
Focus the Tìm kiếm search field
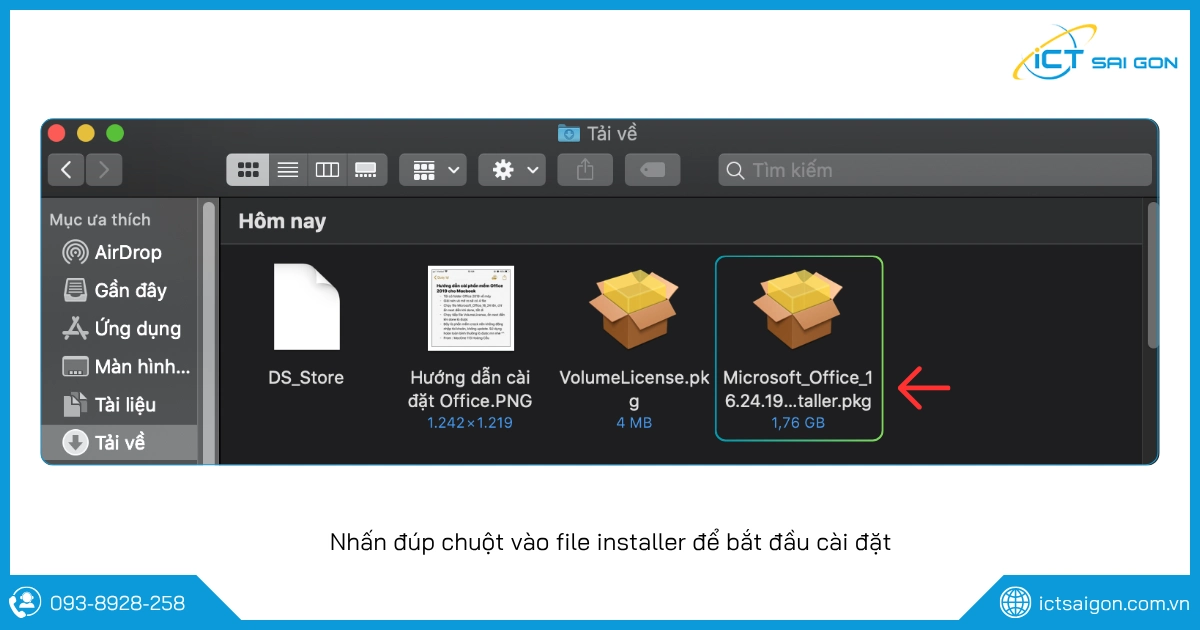pos(935,170)
